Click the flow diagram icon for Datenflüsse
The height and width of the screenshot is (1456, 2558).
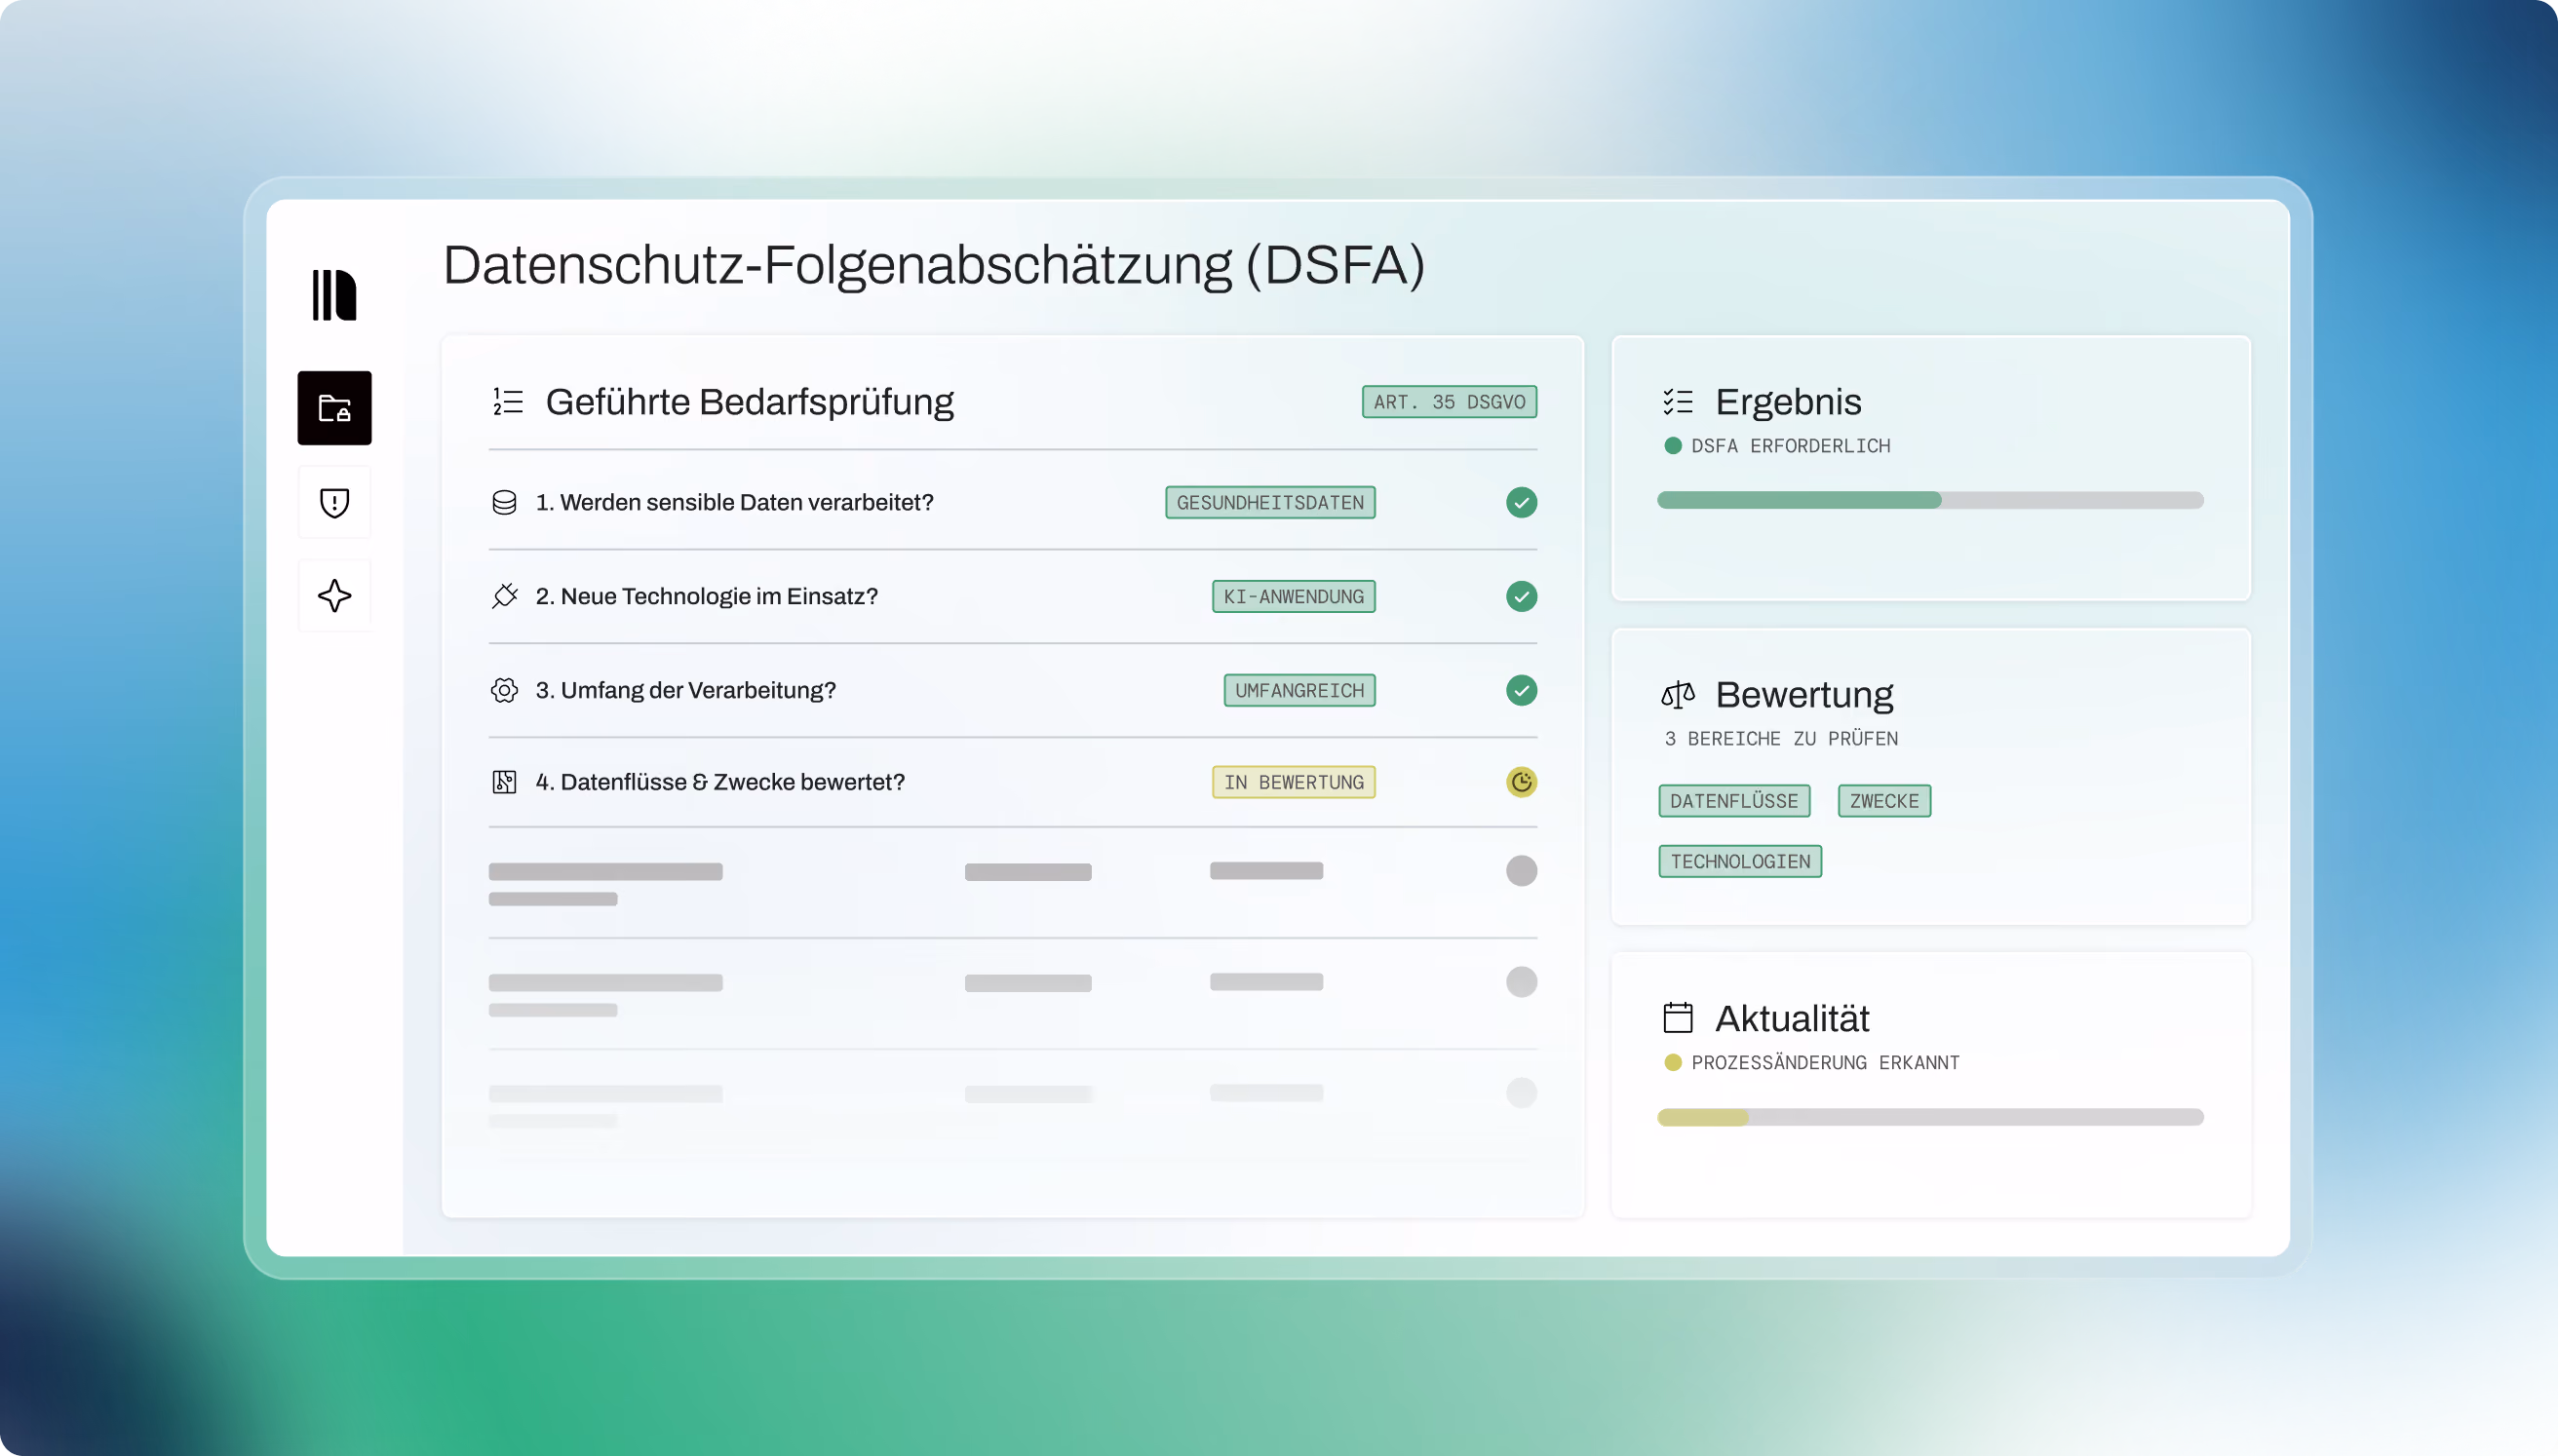pyautogui.click(x=504, y=782)
